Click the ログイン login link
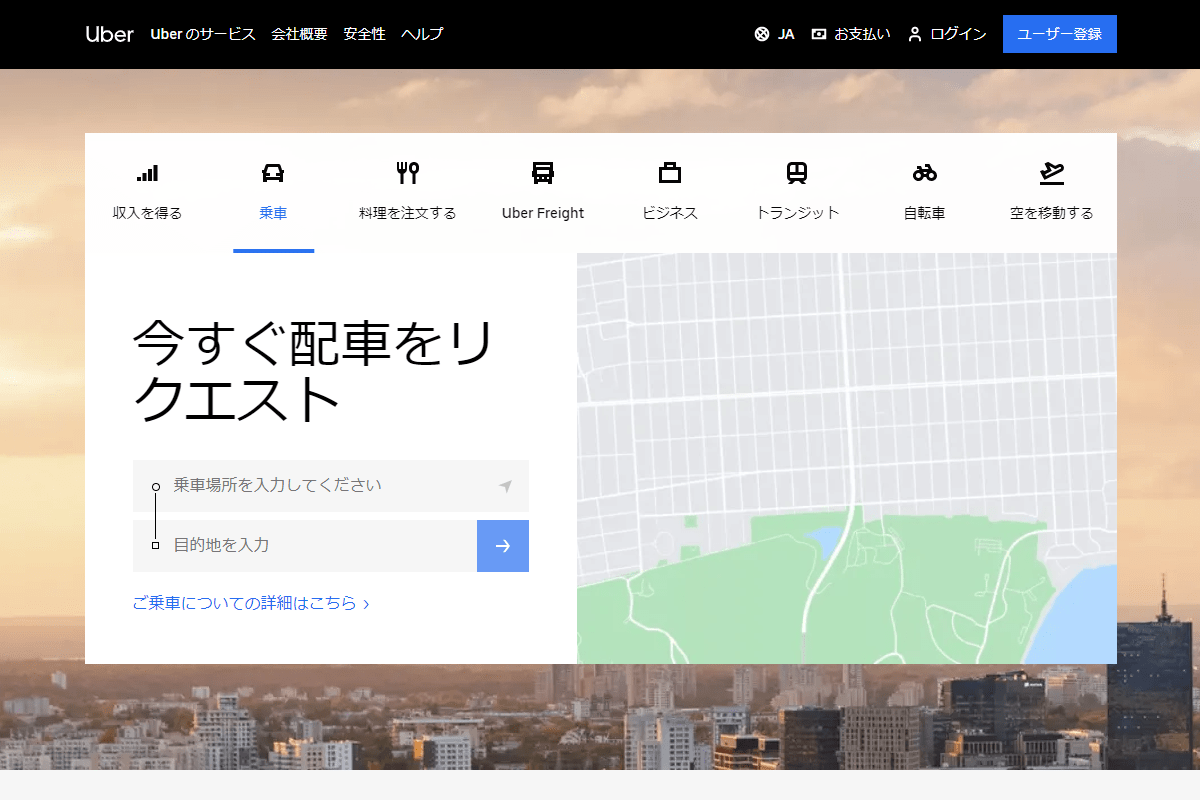The width and height of the screenshot is (1200, 800). (947, 34)
